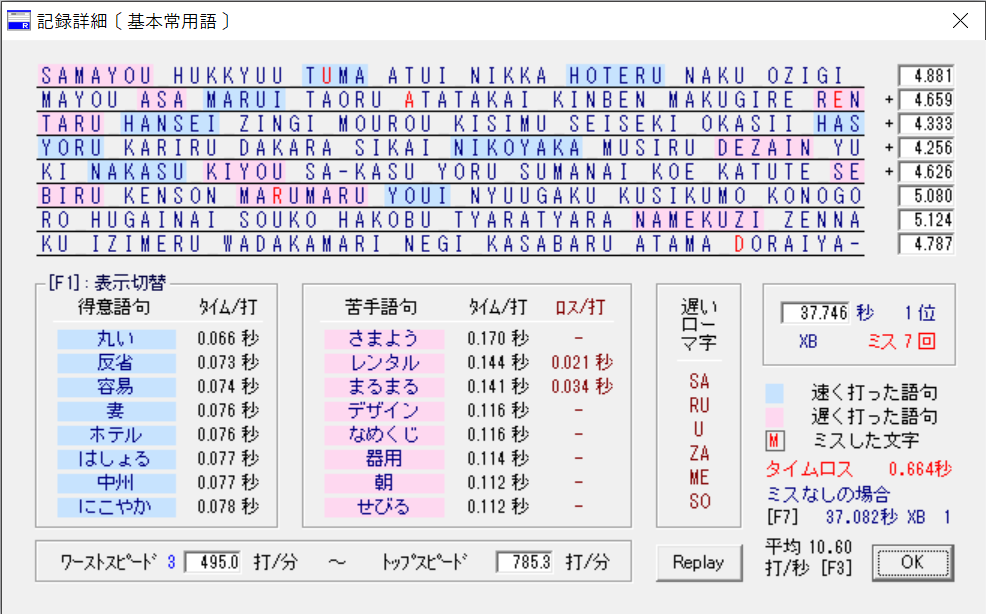Image resolution: width=986 pixels, height=614 pixels.
Task: Click the weak word せびる
Action: (x=384, y=507)
